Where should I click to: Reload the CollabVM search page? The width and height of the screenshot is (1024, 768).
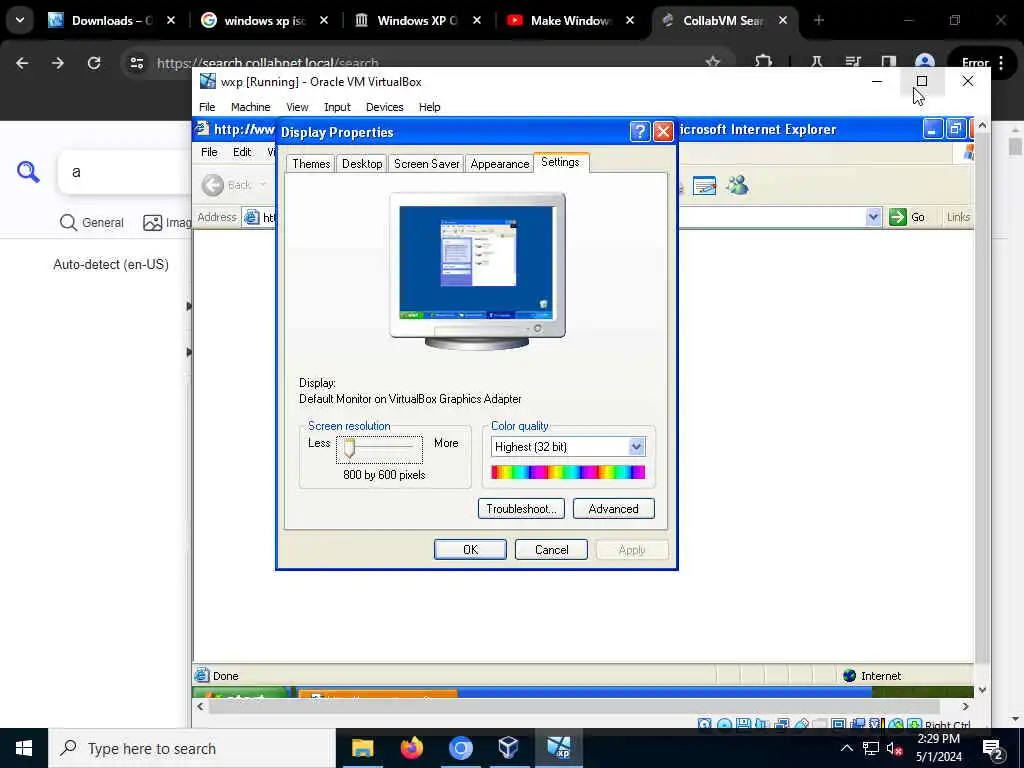coord(94,63)
